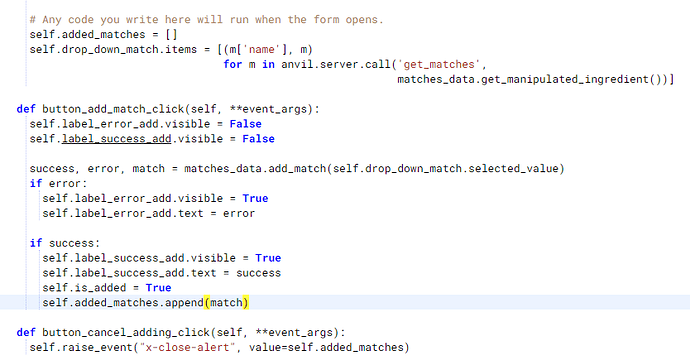Click the "x-close-alert" string literal
This screenshot has height=364, width=690.
click(x=187, y=348)
